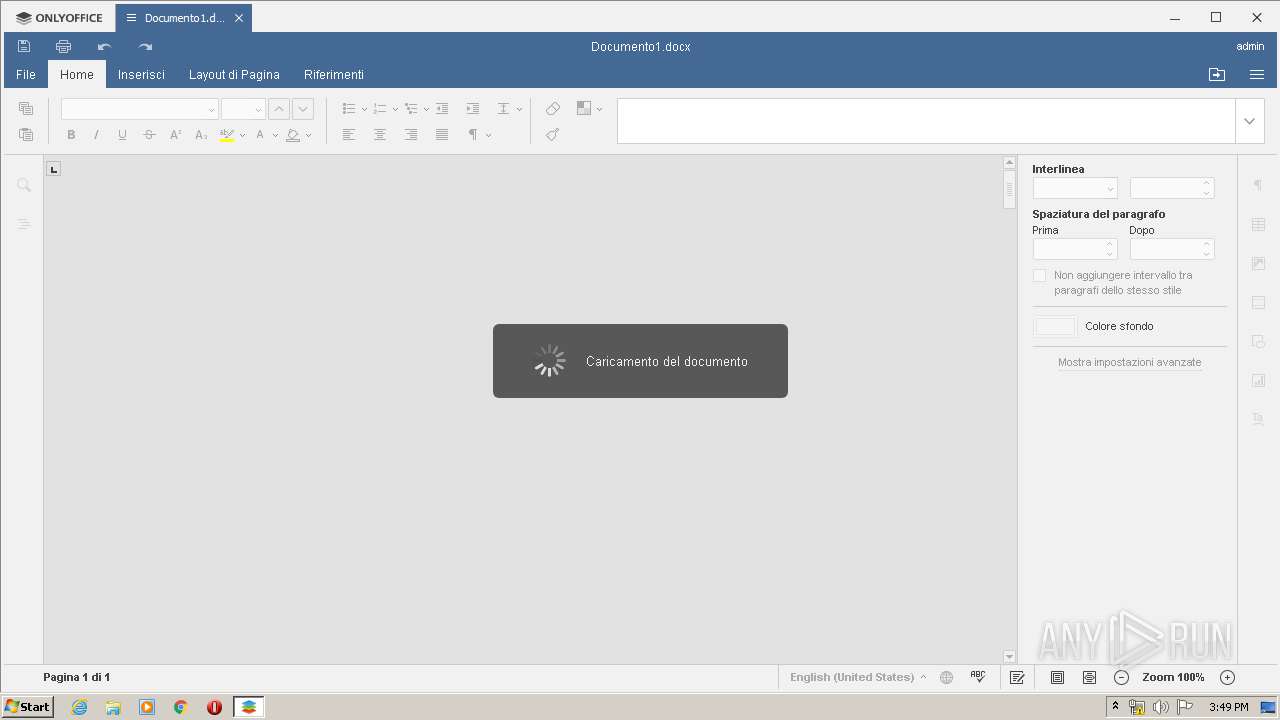1280x720 pixels.
Task: Open the font color dropdown arrow
Action: [x=275, y=135]
